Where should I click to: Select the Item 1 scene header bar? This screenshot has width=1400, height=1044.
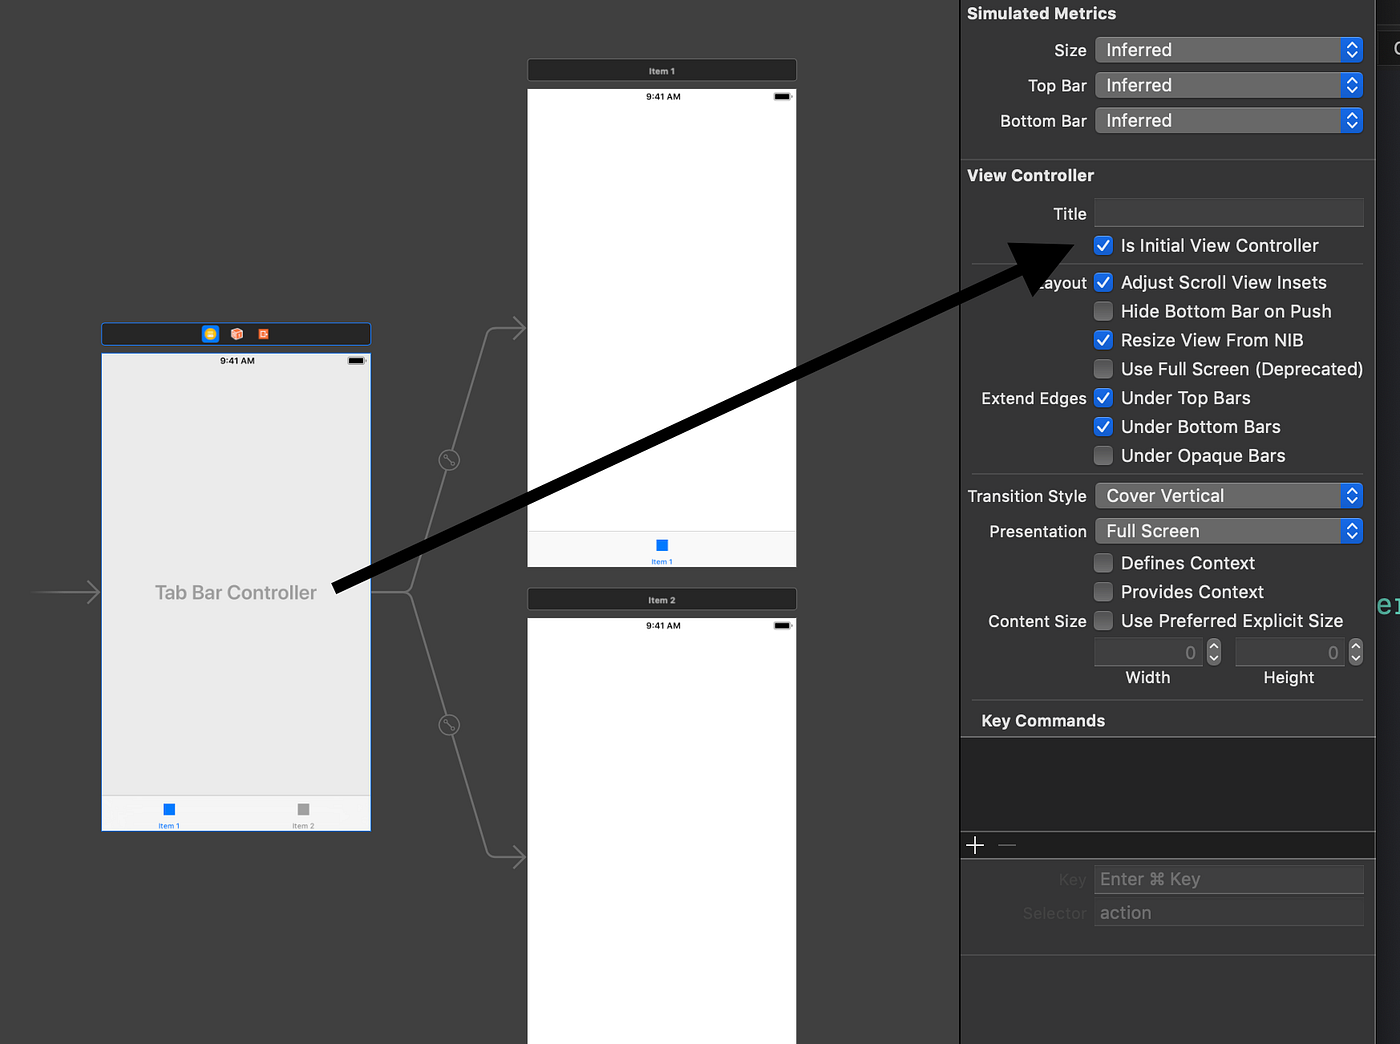pos(661,70)
